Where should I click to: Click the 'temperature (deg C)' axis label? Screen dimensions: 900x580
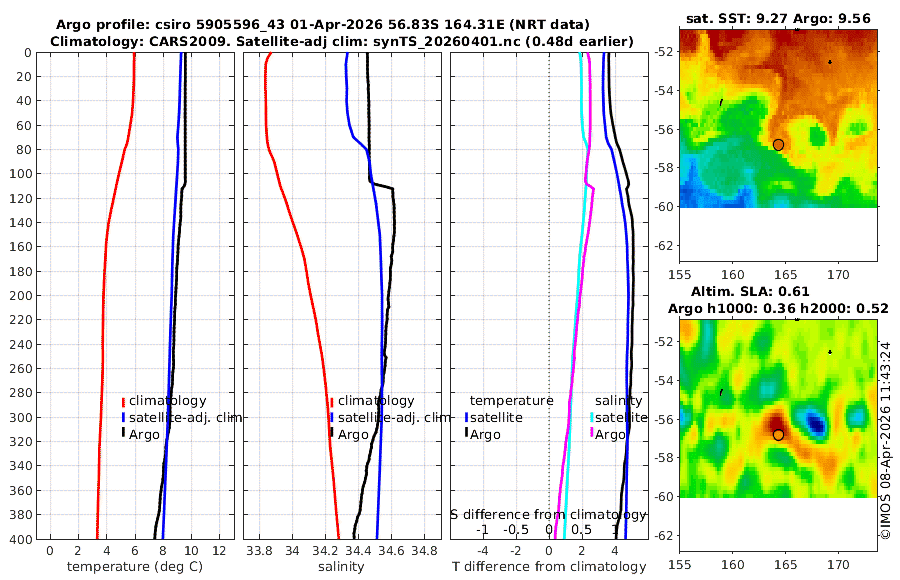(135, 567)
